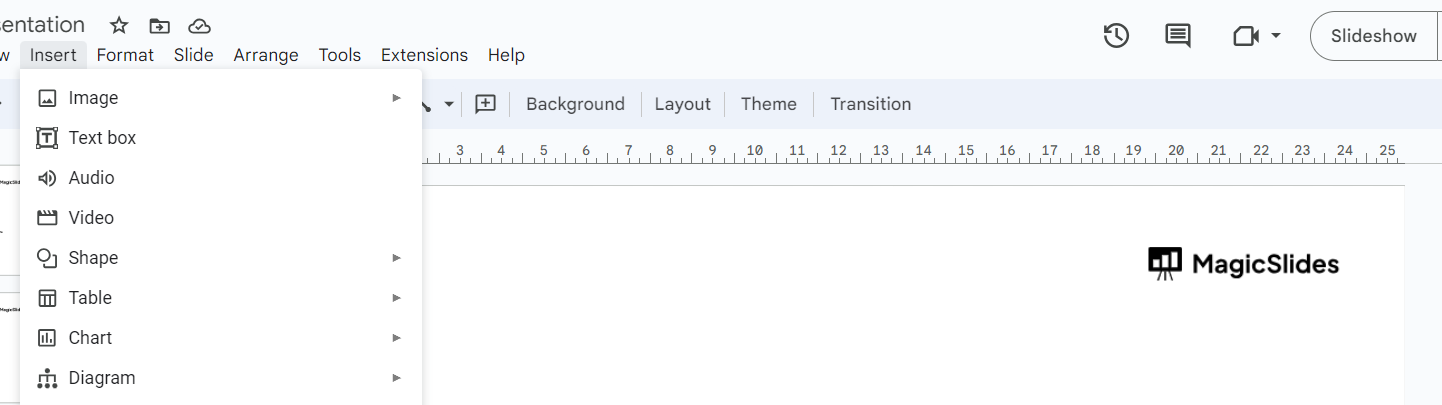Click the Transition toolbar button
This screenshot has width=1442, height=405.
870,104
